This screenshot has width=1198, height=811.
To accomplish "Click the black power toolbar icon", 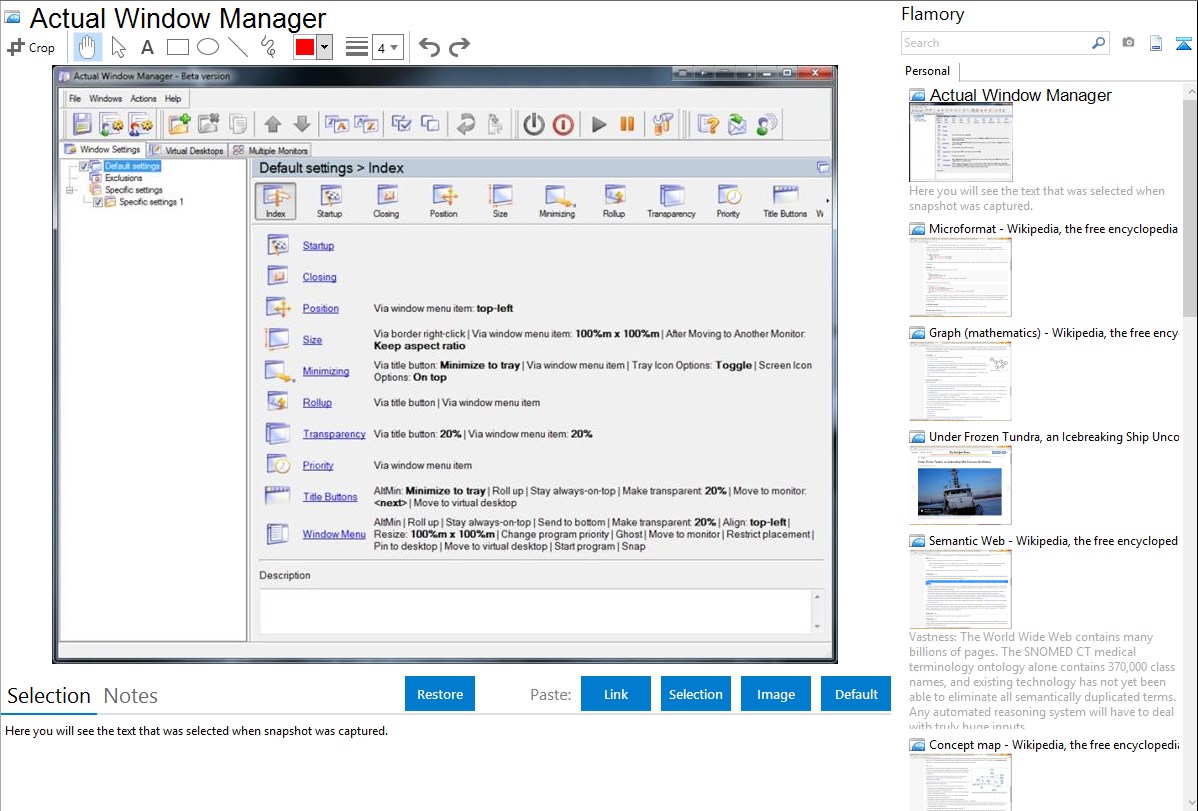I will click(533, 124).
